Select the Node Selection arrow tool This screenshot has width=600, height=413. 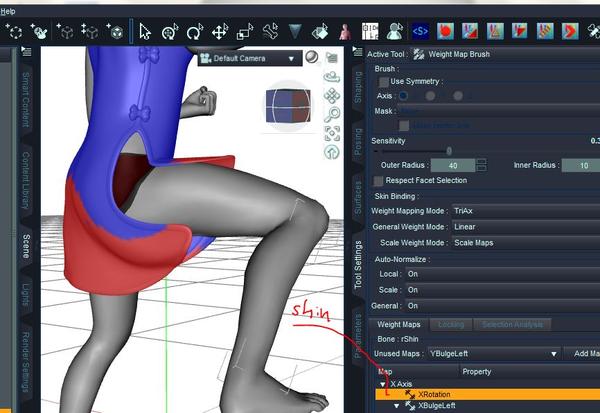coord(145,31)
